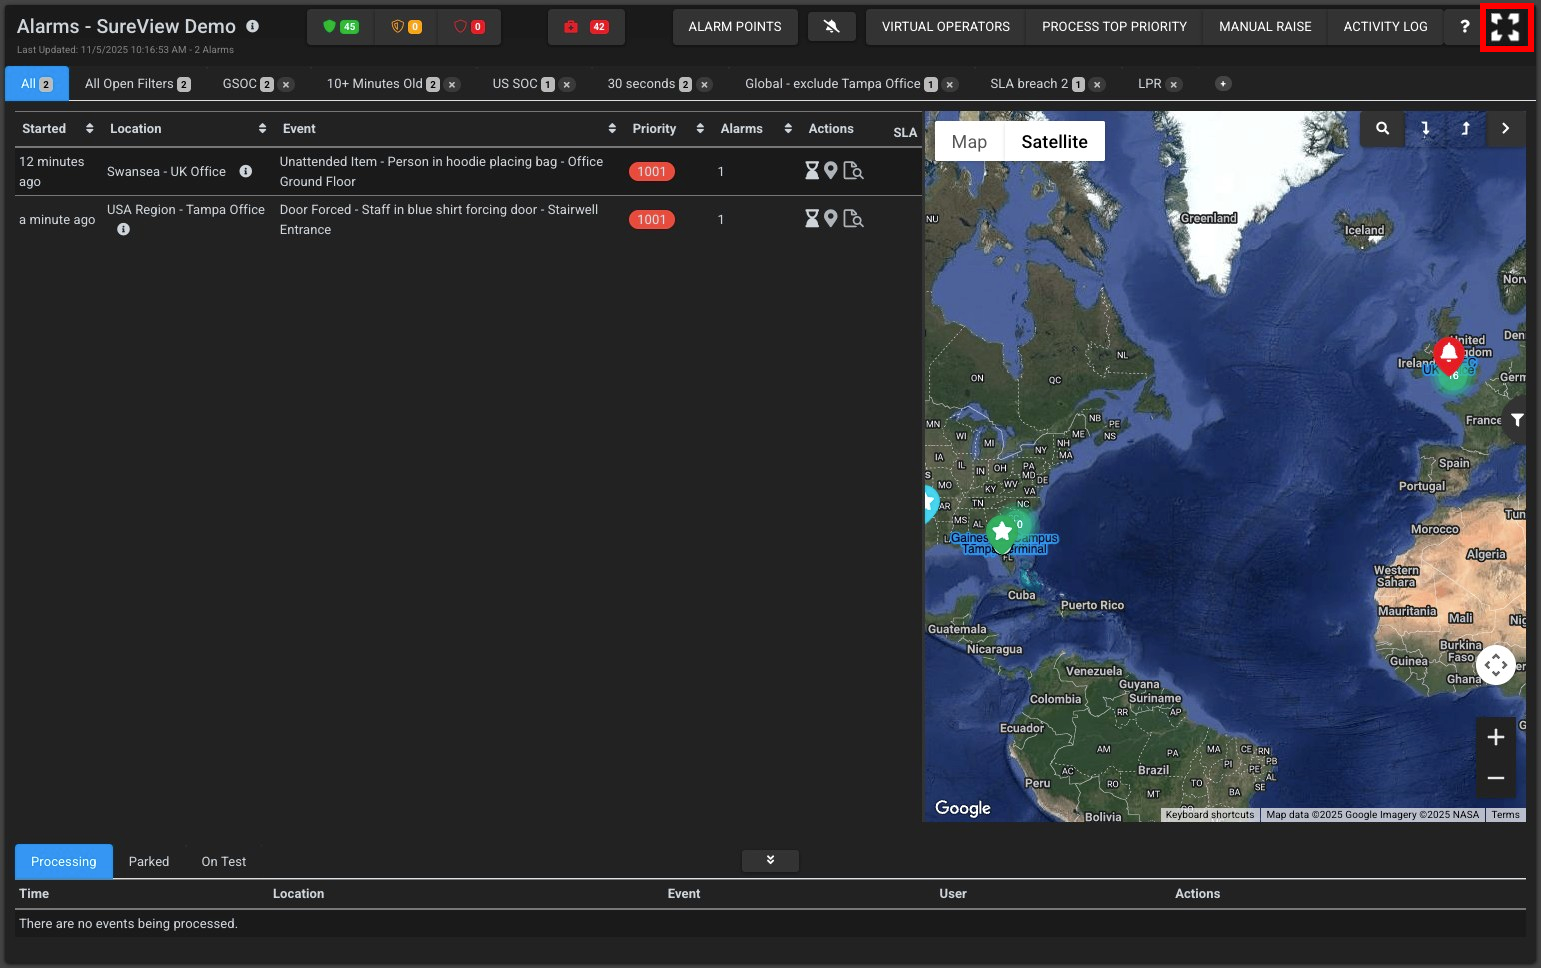Click the map search magnifier icon

click(1382, 129)
